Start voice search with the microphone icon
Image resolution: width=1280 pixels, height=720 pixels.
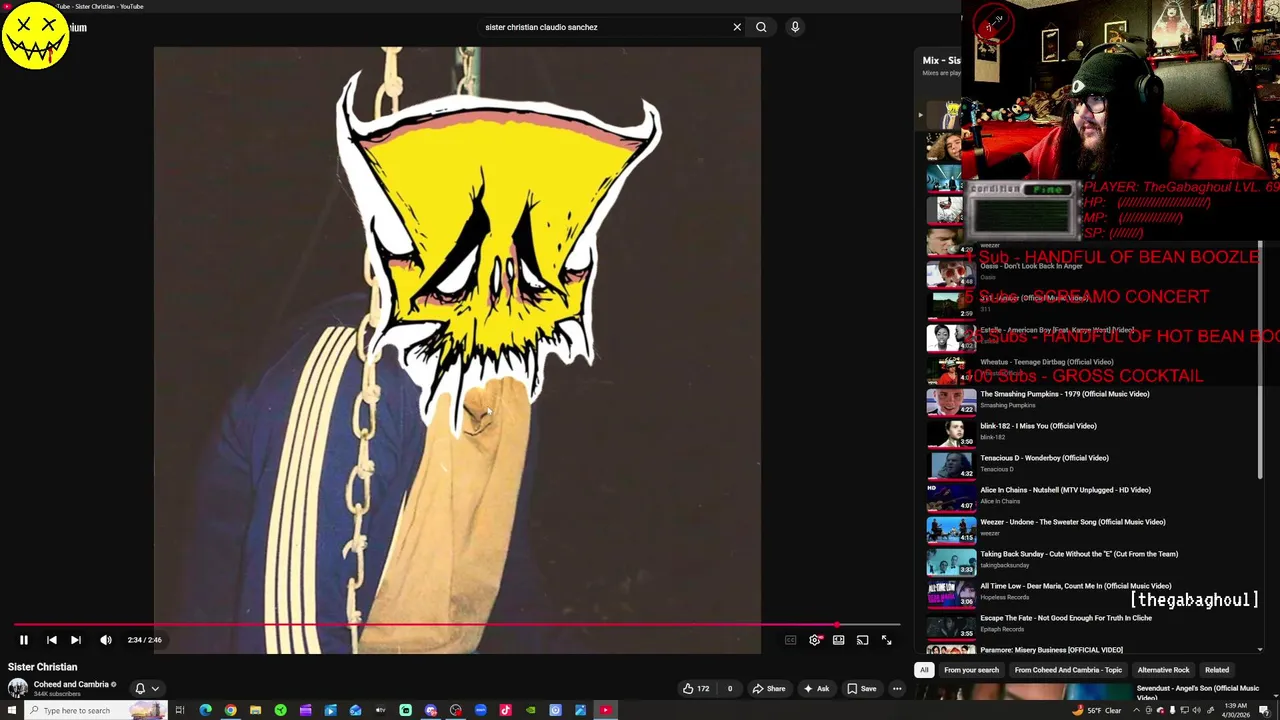(795, 27)
